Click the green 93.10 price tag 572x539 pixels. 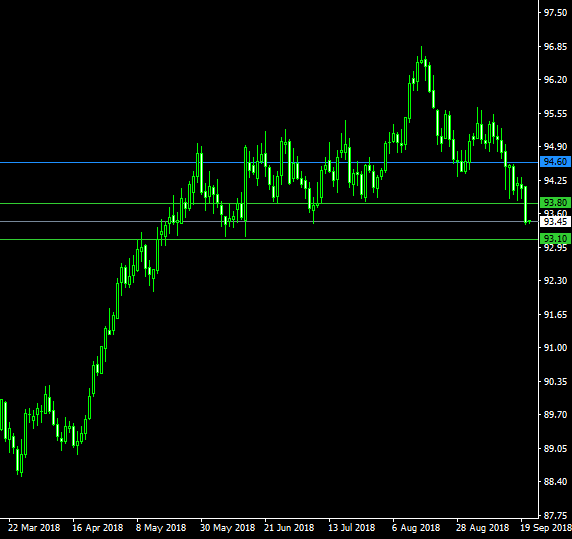coord(555,239)
